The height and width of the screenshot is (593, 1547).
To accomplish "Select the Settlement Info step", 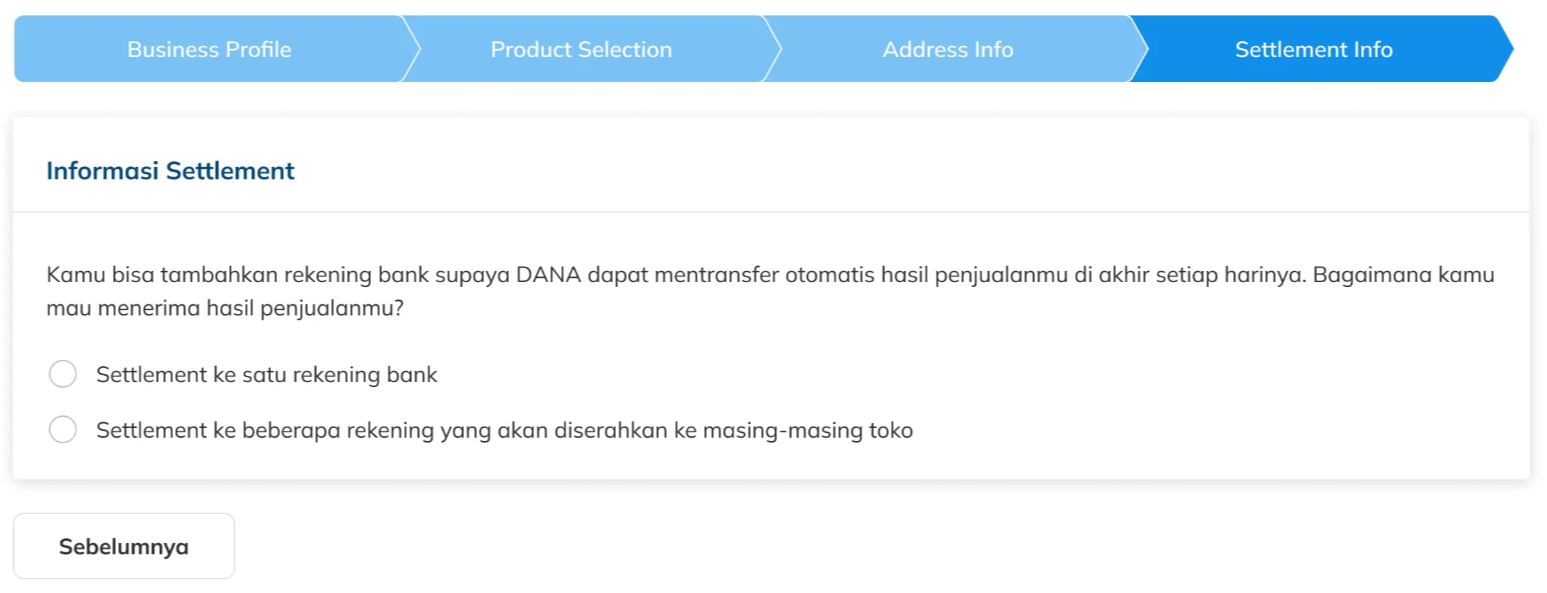I will click(1313, 49).
